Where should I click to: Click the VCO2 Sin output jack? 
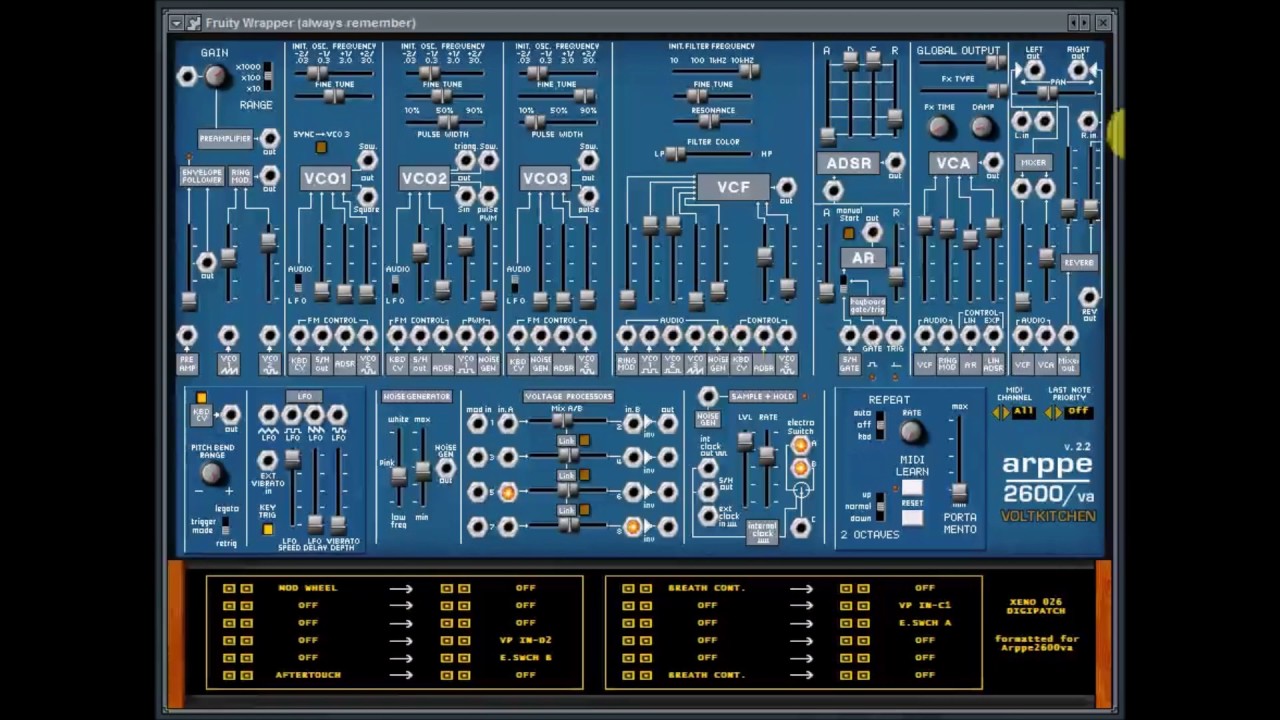466,196
